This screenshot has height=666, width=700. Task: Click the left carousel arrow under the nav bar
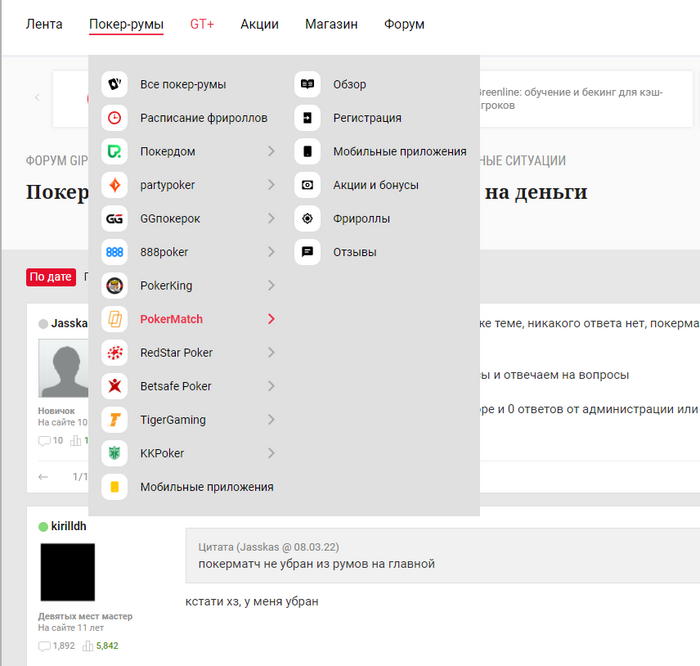(x=37, y=97)
